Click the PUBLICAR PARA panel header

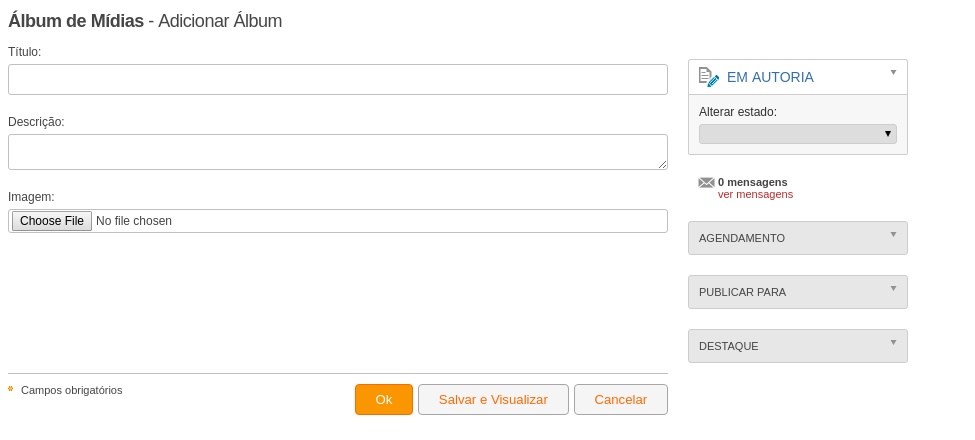click(x=798, y=292)
